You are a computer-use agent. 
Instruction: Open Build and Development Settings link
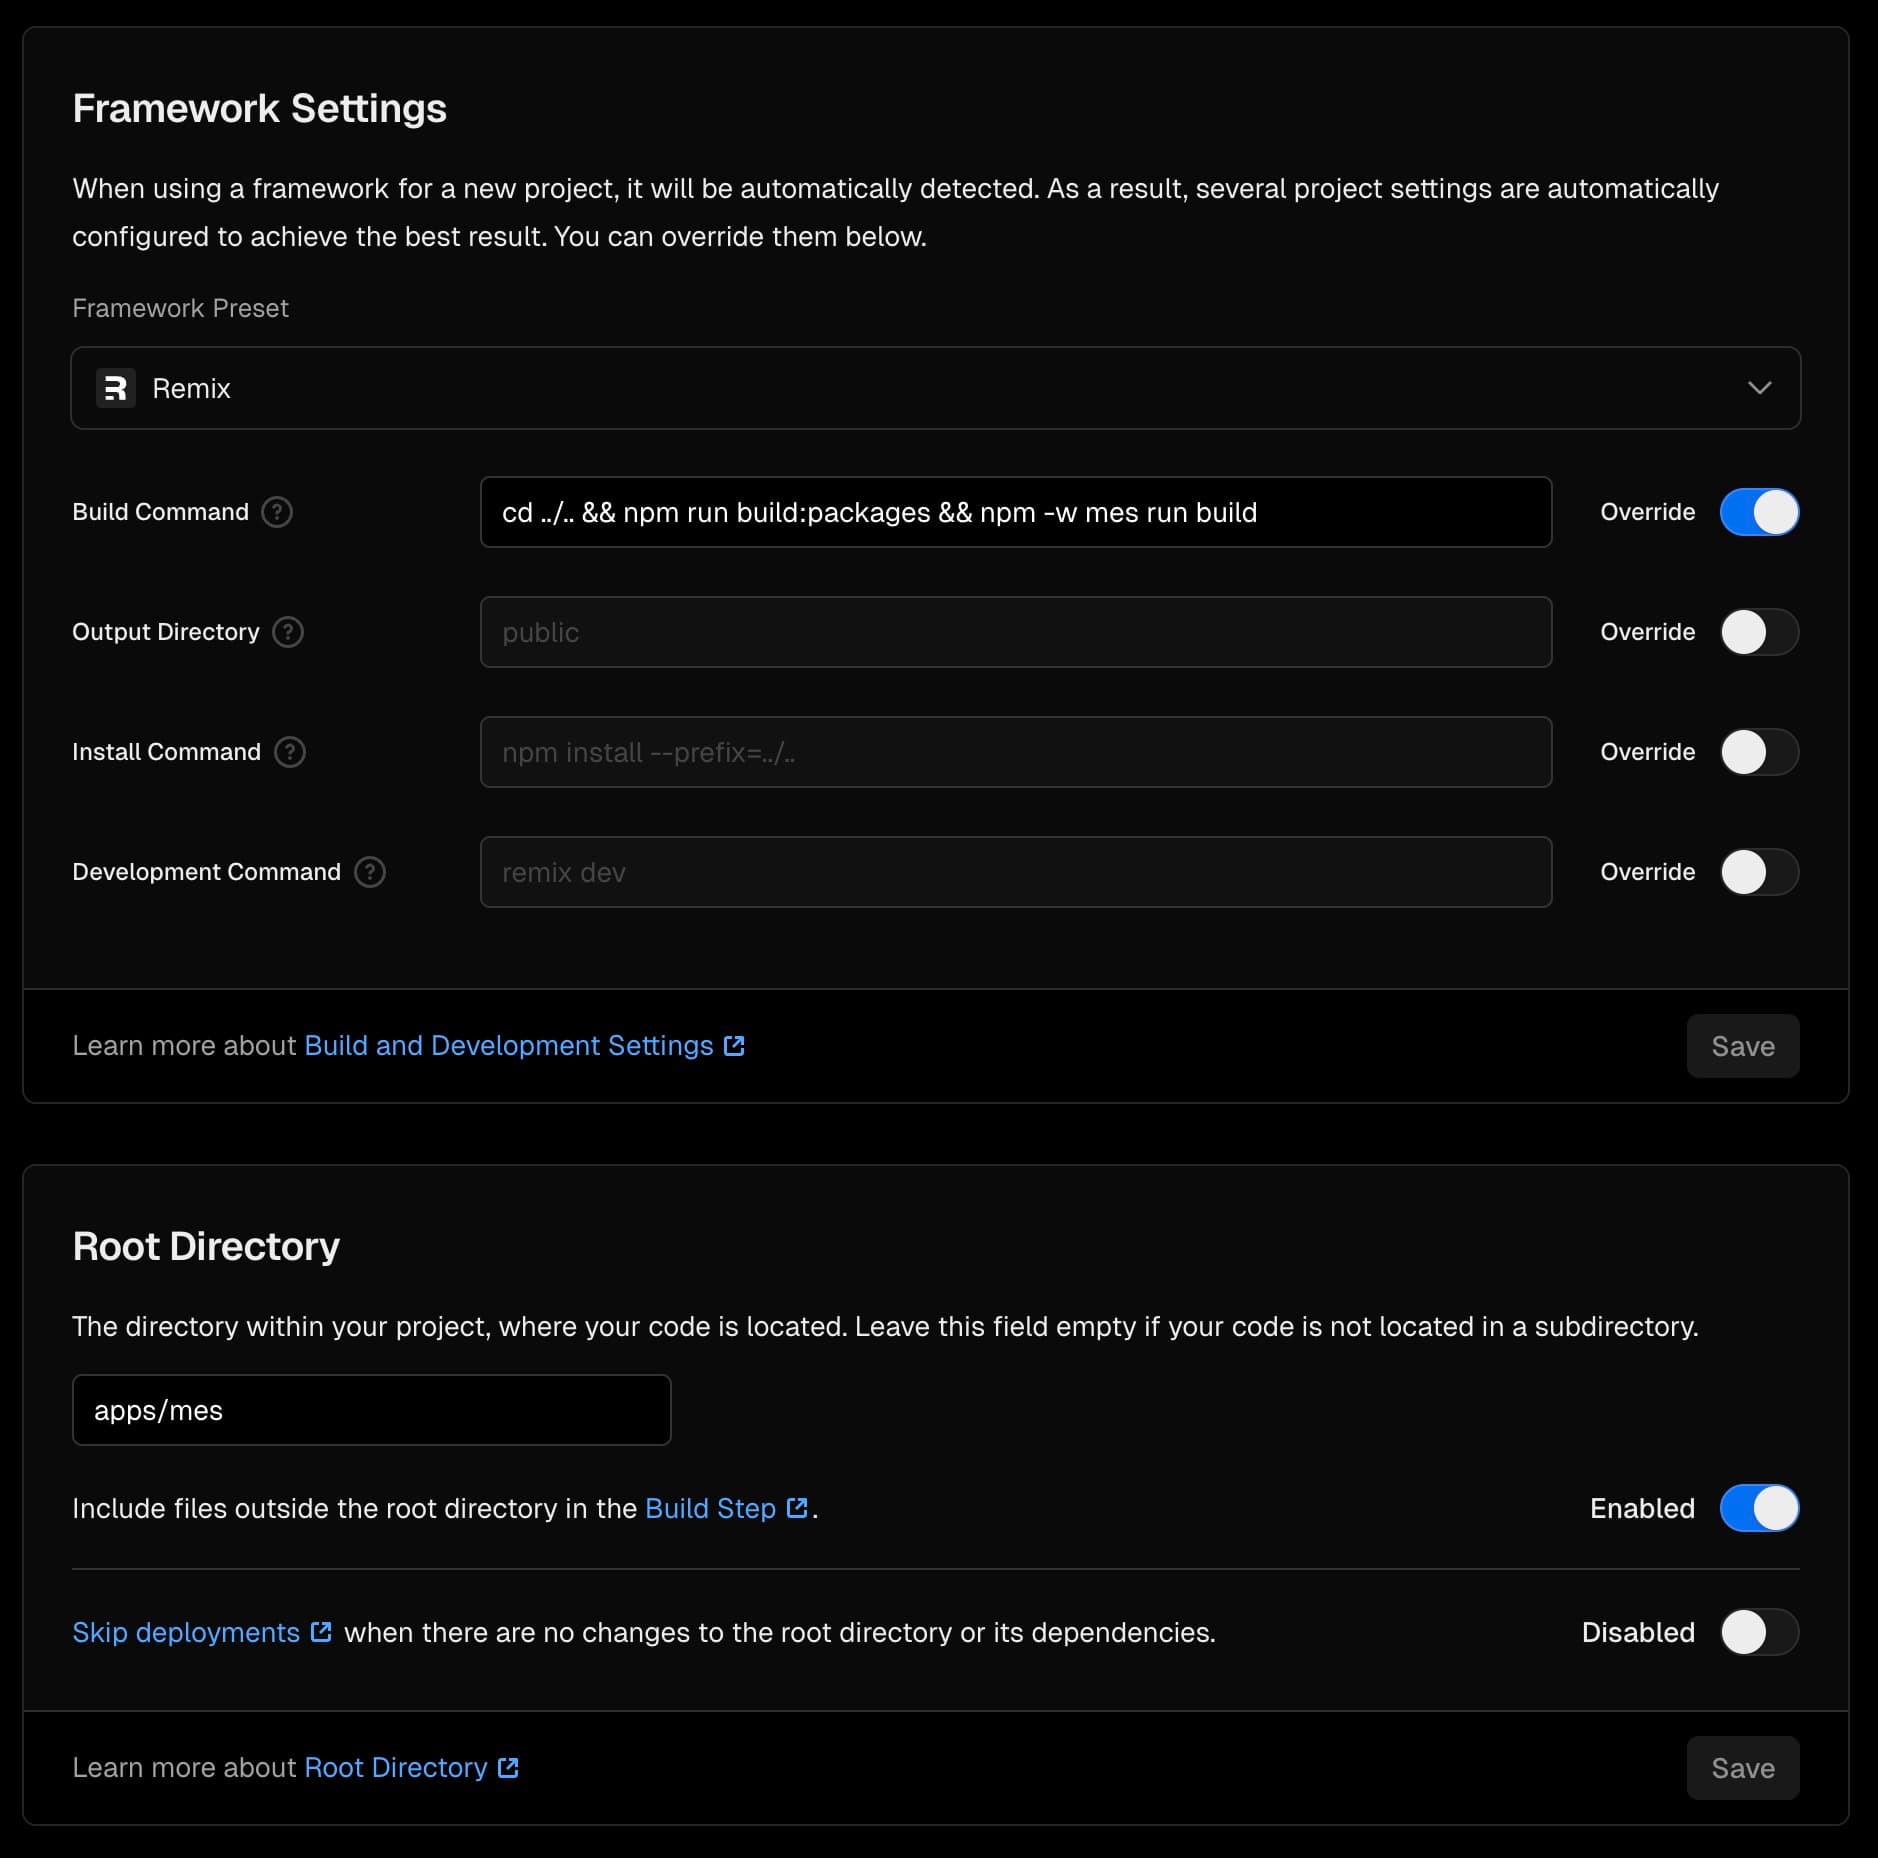pos(508,1046)
